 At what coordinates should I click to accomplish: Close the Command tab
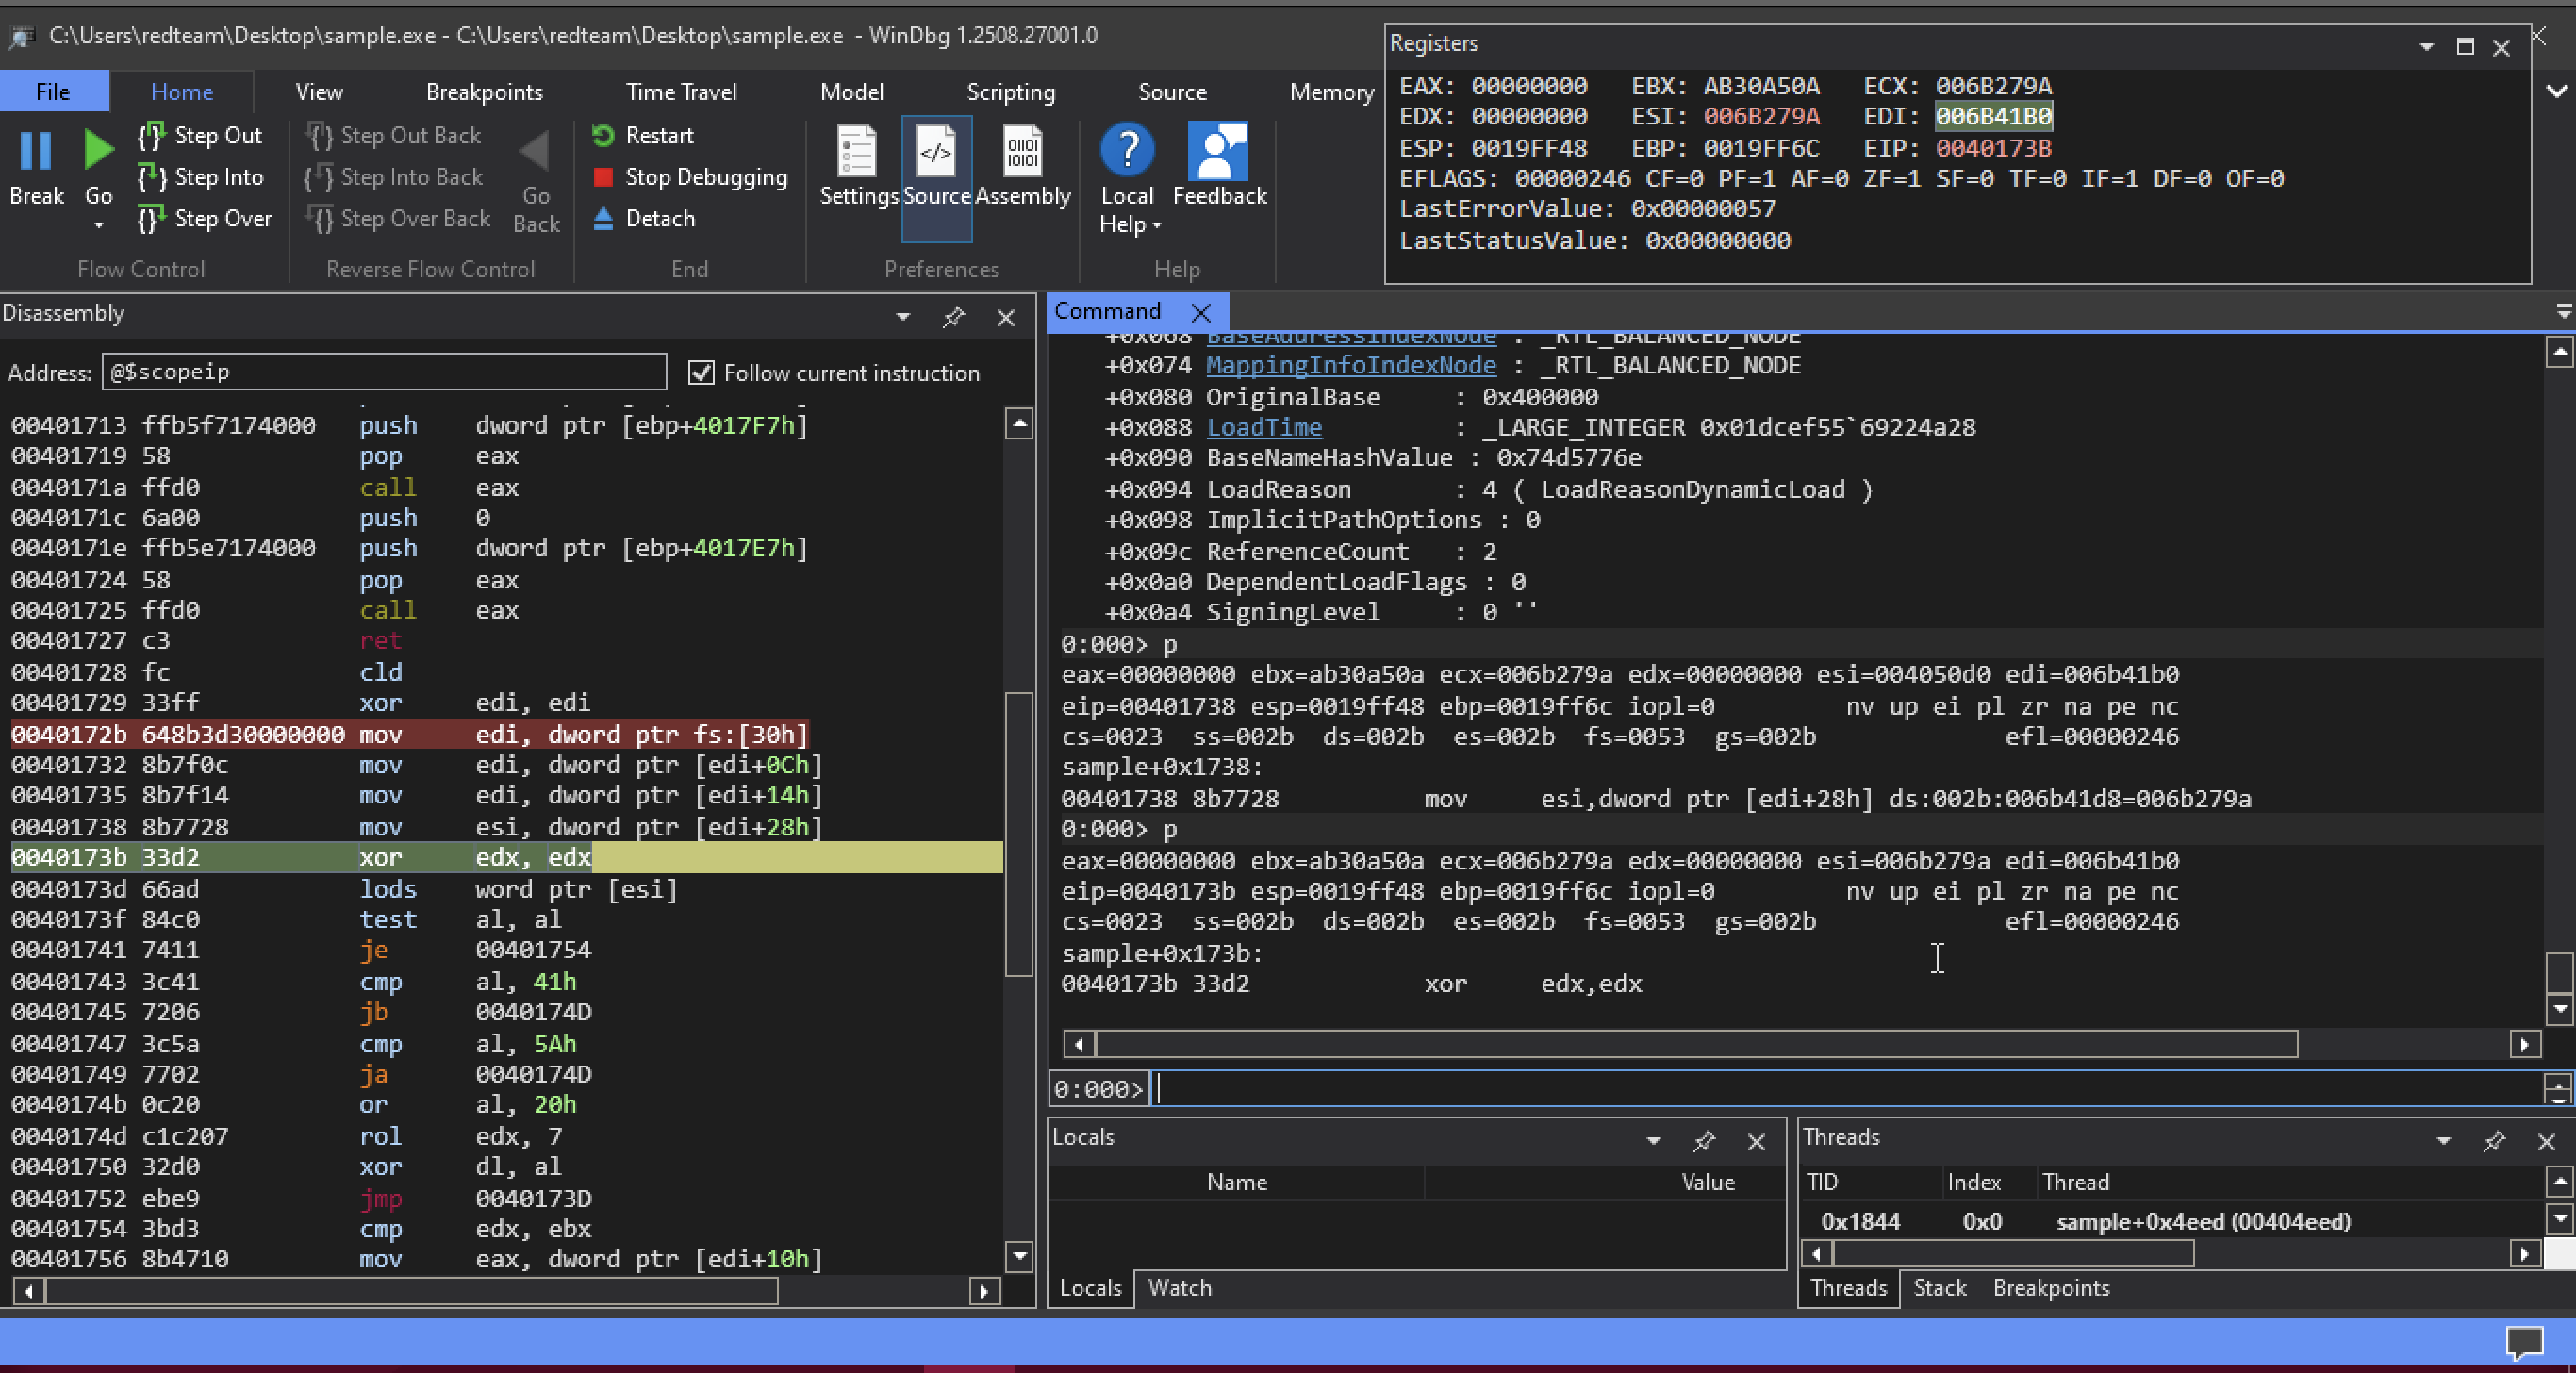tap(1201, 312)
